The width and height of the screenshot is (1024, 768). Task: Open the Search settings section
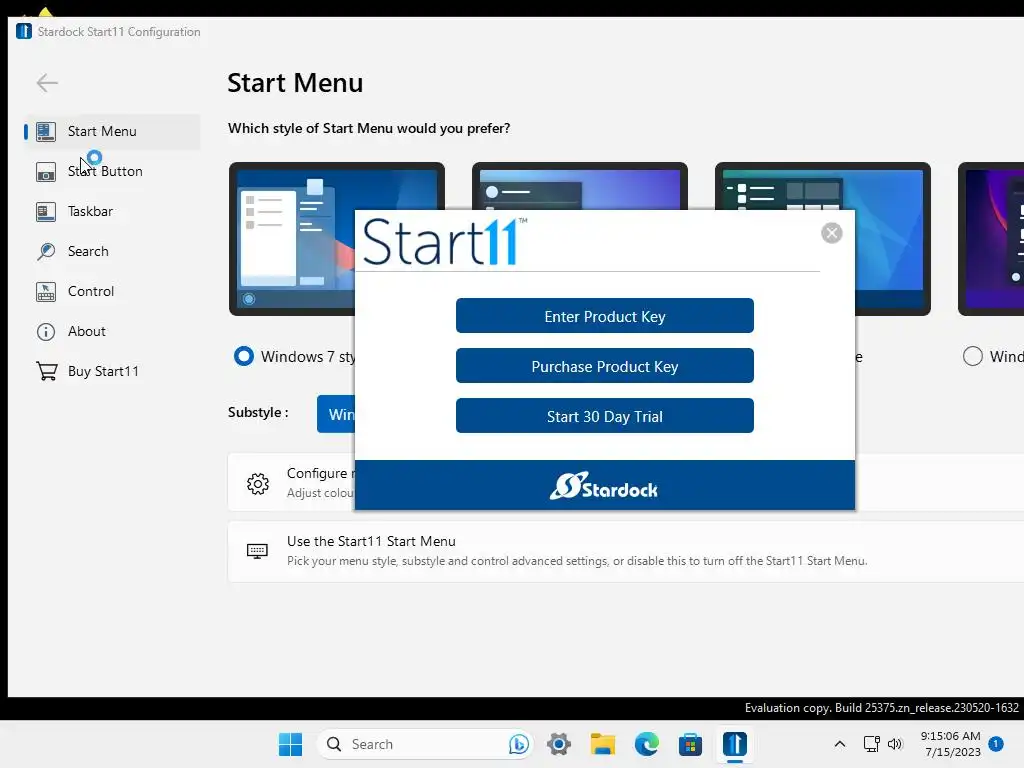tap(112, 251)
